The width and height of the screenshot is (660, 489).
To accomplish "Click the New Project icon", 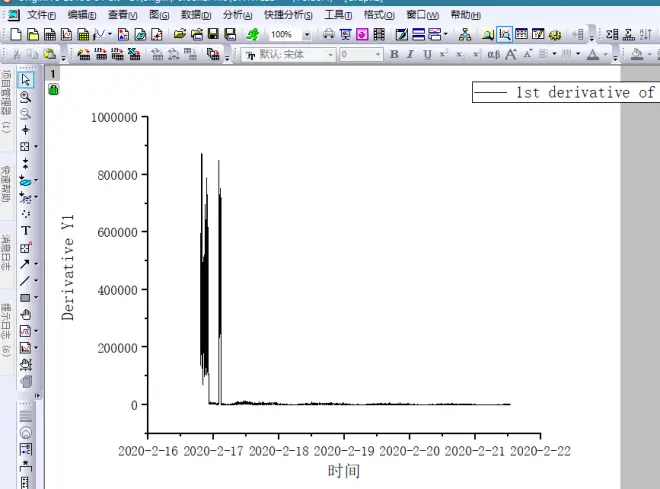I will coord(16,34).
